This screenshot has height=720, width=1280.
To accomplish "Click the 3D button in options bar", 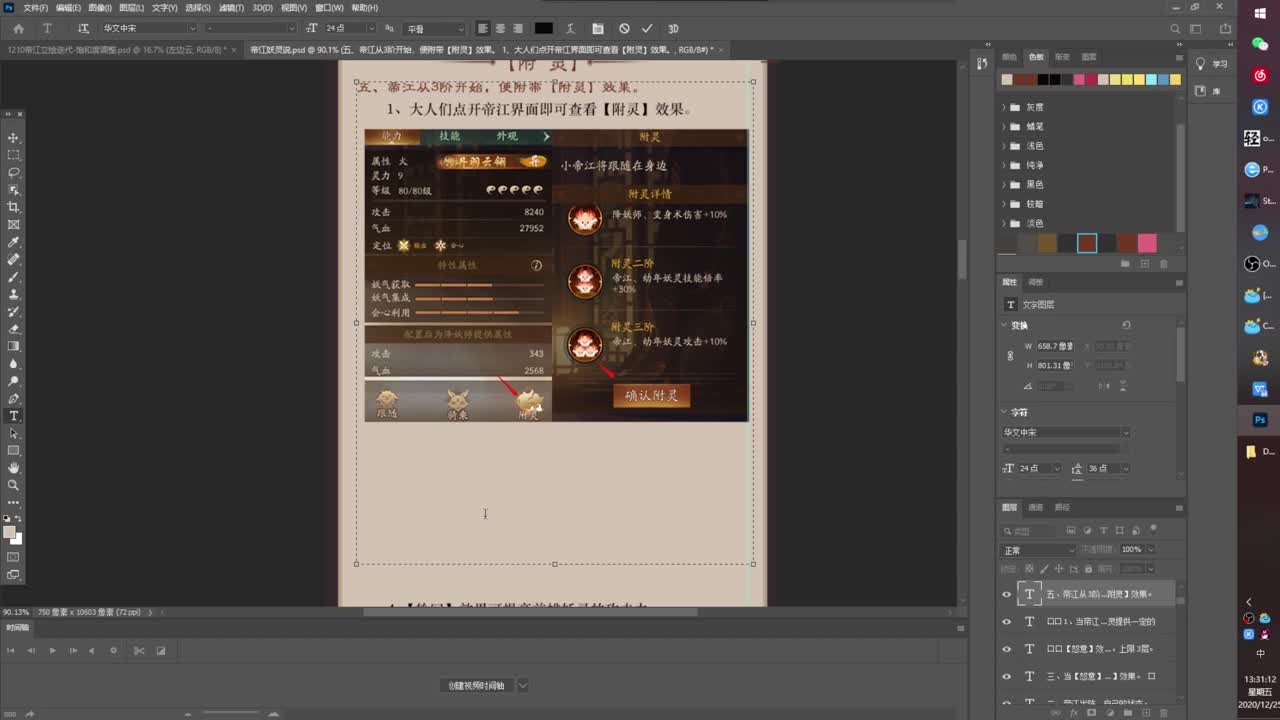I will pos(673,28).
